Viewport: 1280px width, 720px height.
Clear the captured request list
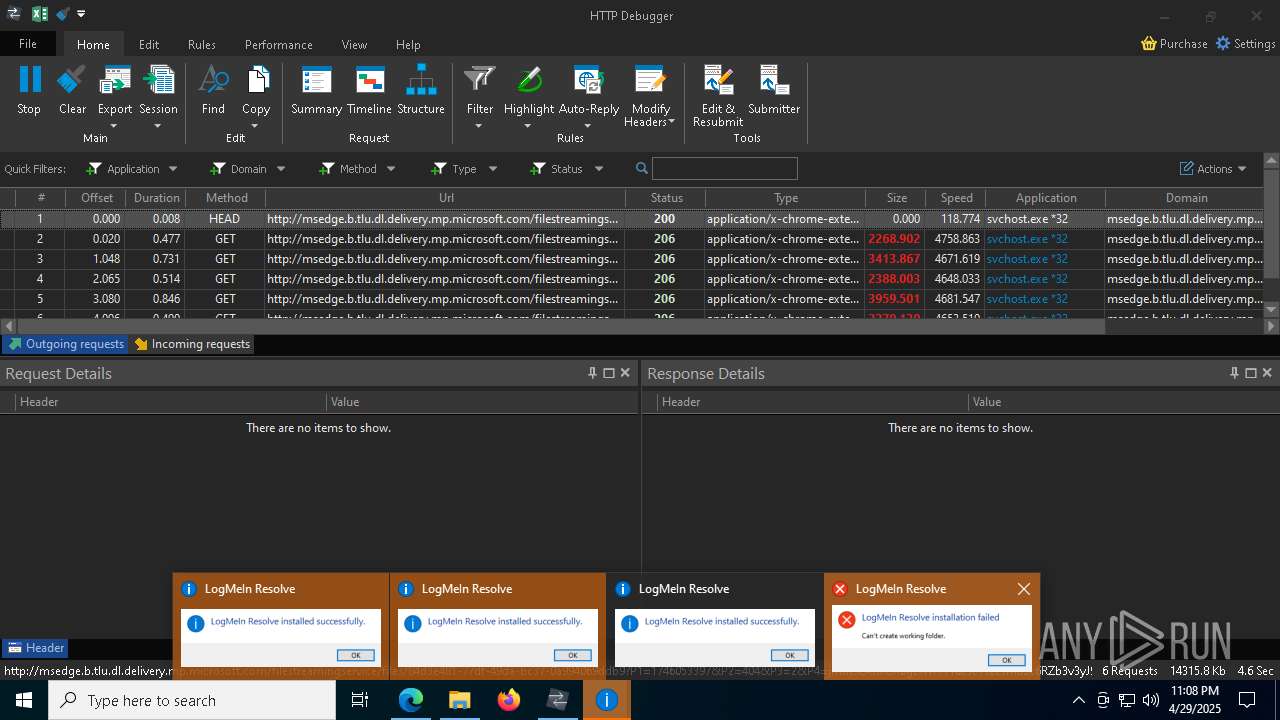tap(72, 90)
